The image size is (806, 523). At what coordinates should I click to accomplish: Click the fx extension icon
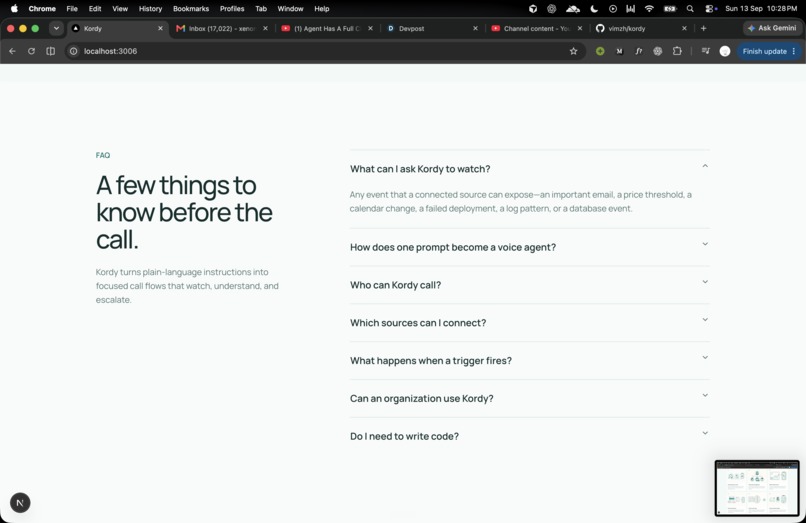638,51
